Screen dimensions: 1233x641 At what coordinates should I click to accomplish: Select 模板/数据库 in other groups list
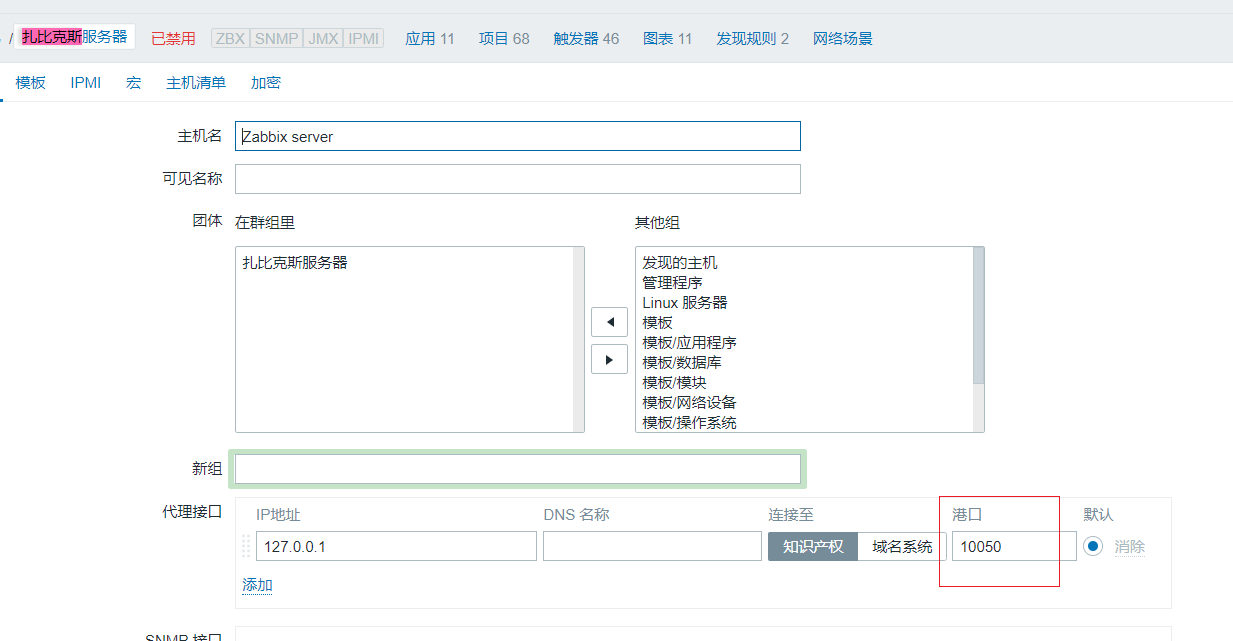click(681, 363)
